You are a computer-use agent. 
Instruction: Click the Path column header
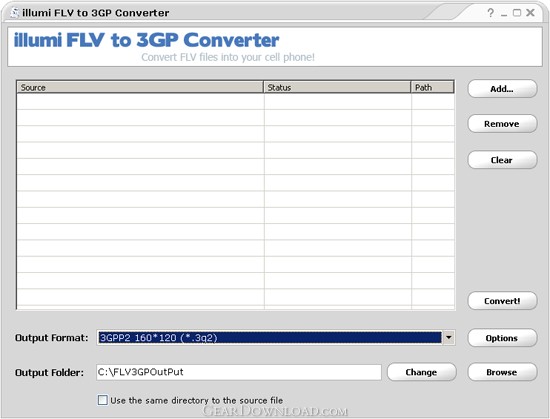pos(432,87)
